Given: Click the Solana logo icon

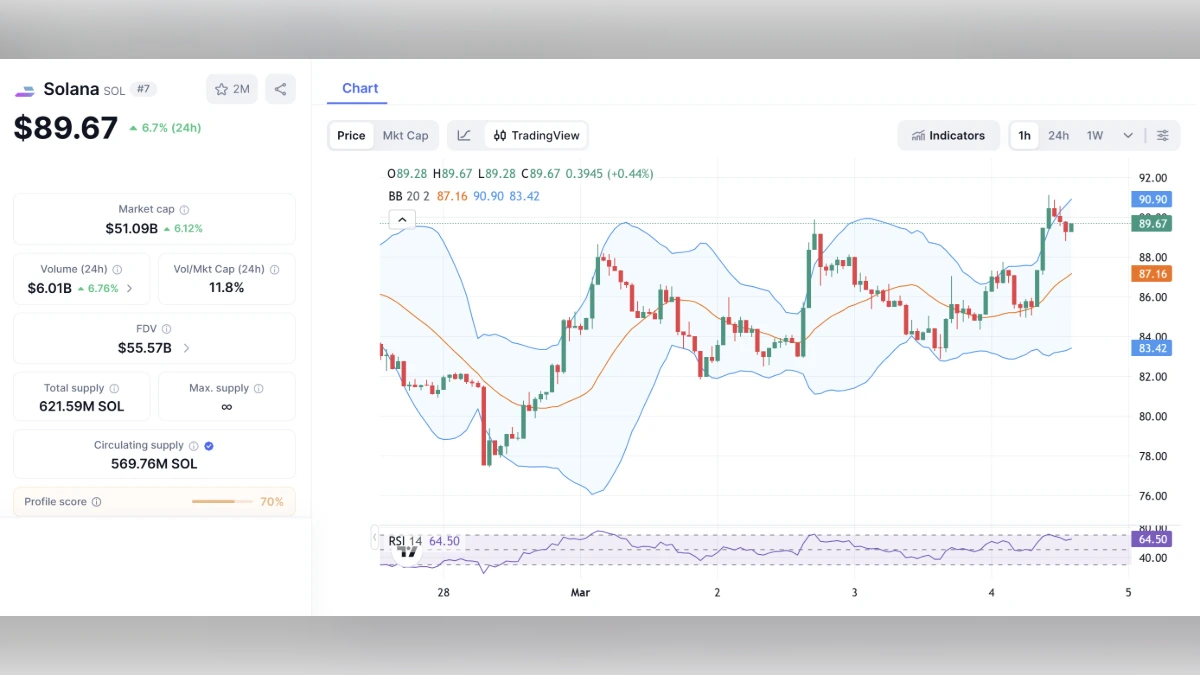Looking at the screenshot, I should click(x=24, y=89).
